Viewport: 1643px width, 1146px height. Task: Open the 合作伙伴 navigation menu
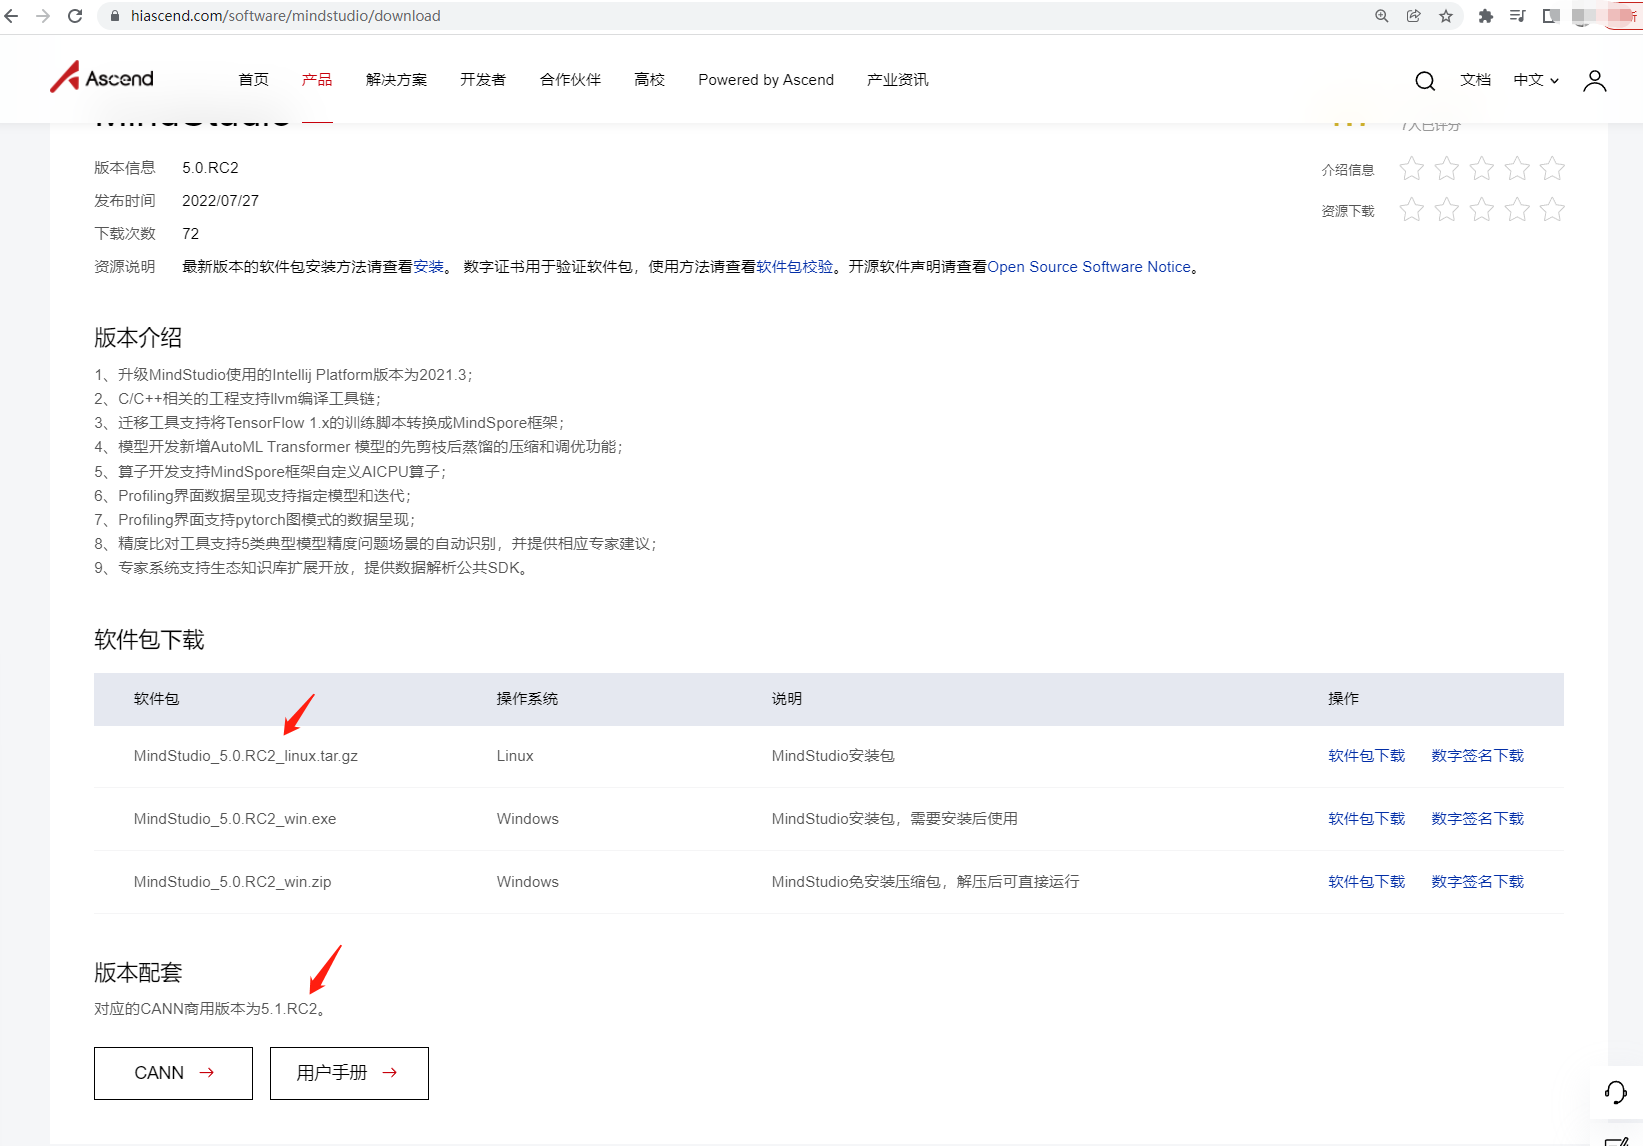click(x=570, y=80)
